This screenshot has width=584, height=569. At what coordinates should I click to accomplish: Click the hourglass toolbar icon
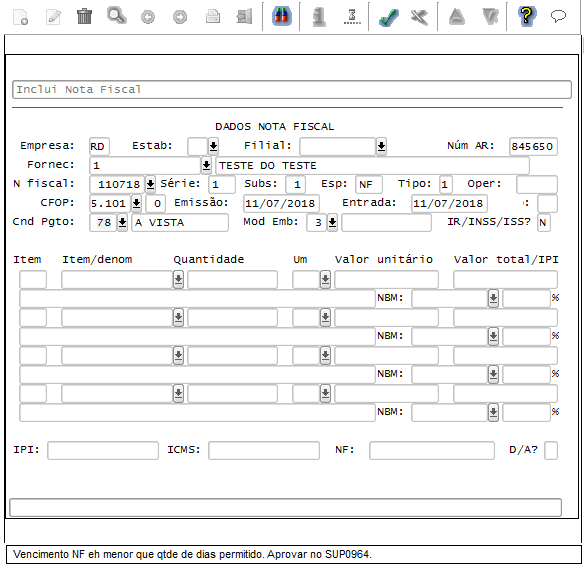click(352, 17)
